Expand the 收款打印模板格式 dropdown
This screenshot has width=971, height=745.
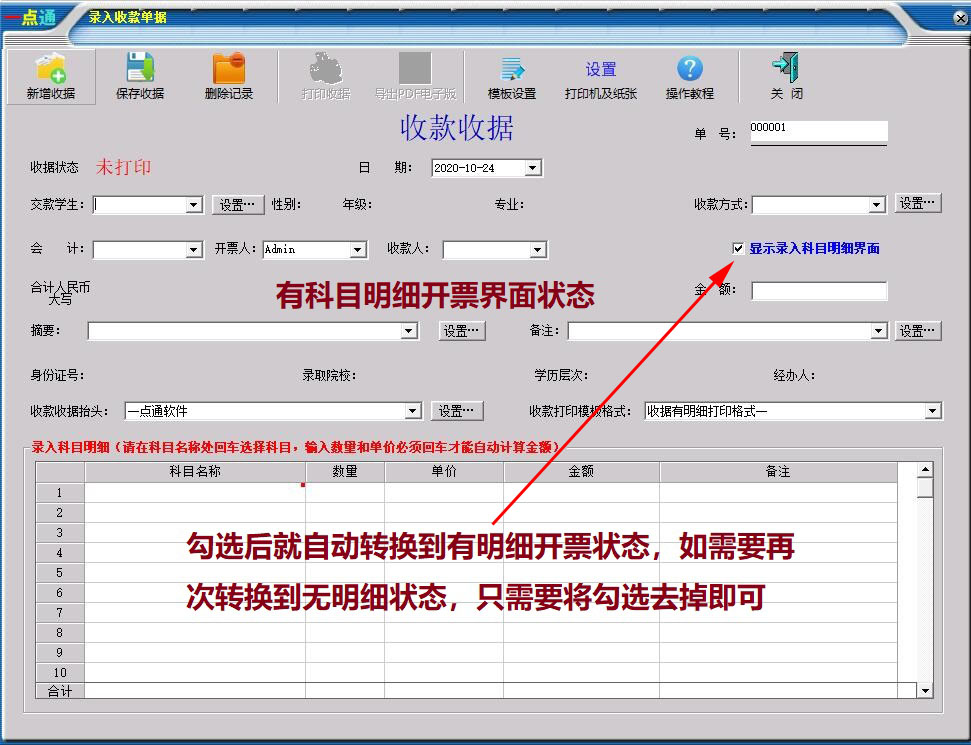[x=933, y=411]
